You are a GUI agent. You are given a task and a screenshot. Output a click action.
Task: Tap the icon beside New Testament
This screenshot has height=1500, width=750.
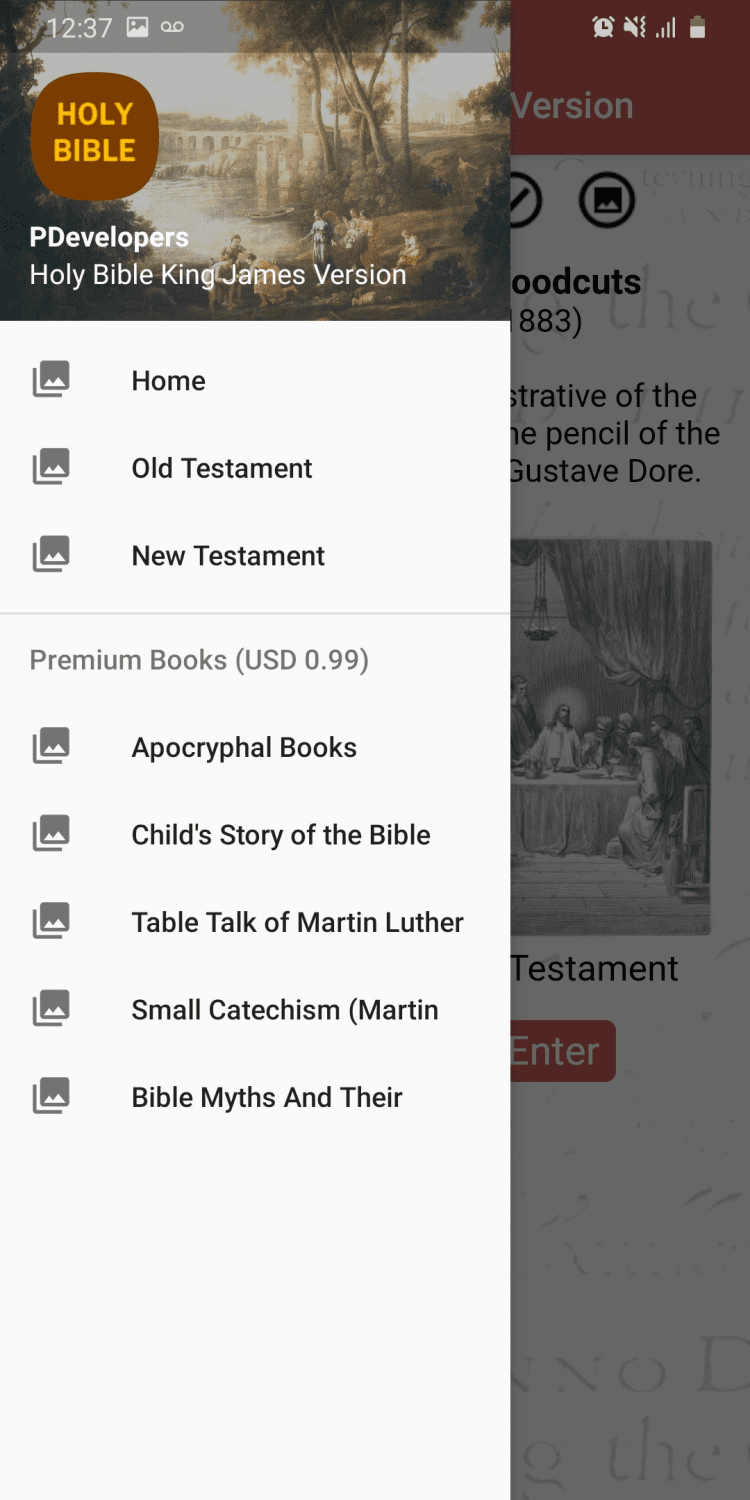51,555
